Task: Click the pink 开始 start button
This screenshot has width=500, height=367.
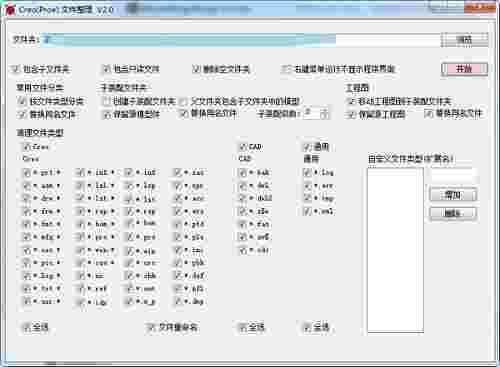Action: [x=465, y=69]
